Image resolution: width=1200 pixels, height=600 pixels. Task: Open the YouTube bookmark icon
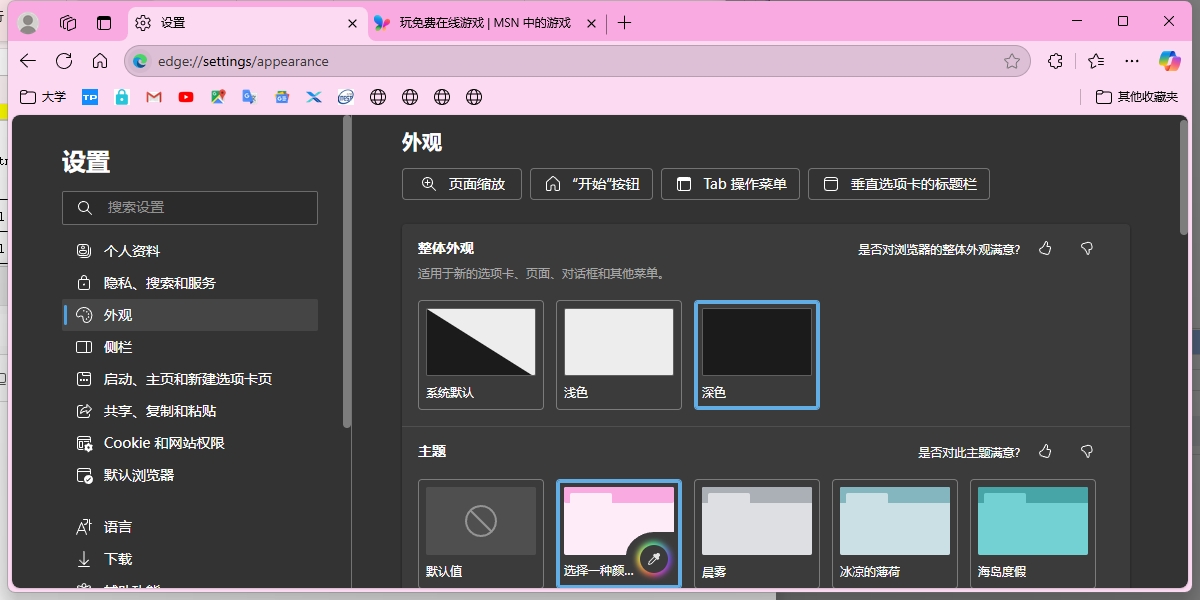[x=185, y=97]
